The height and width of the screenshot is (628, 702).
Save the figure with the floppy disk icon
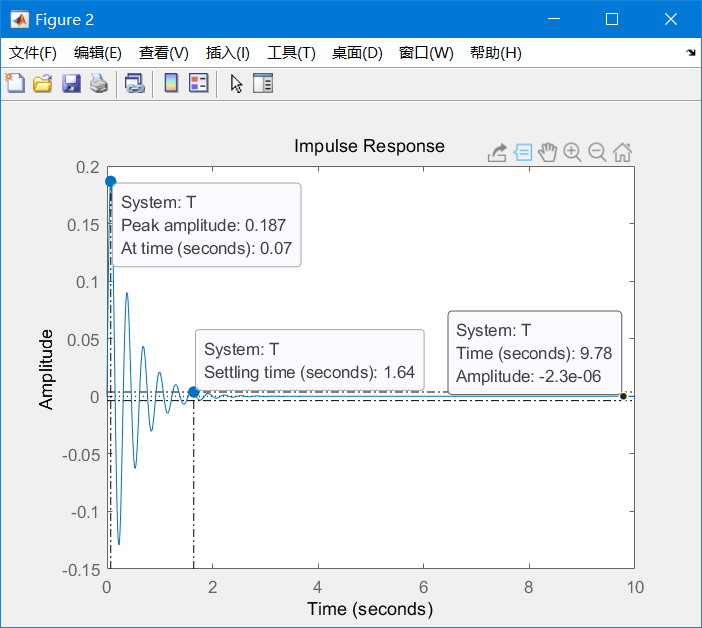tap(71, 83)
